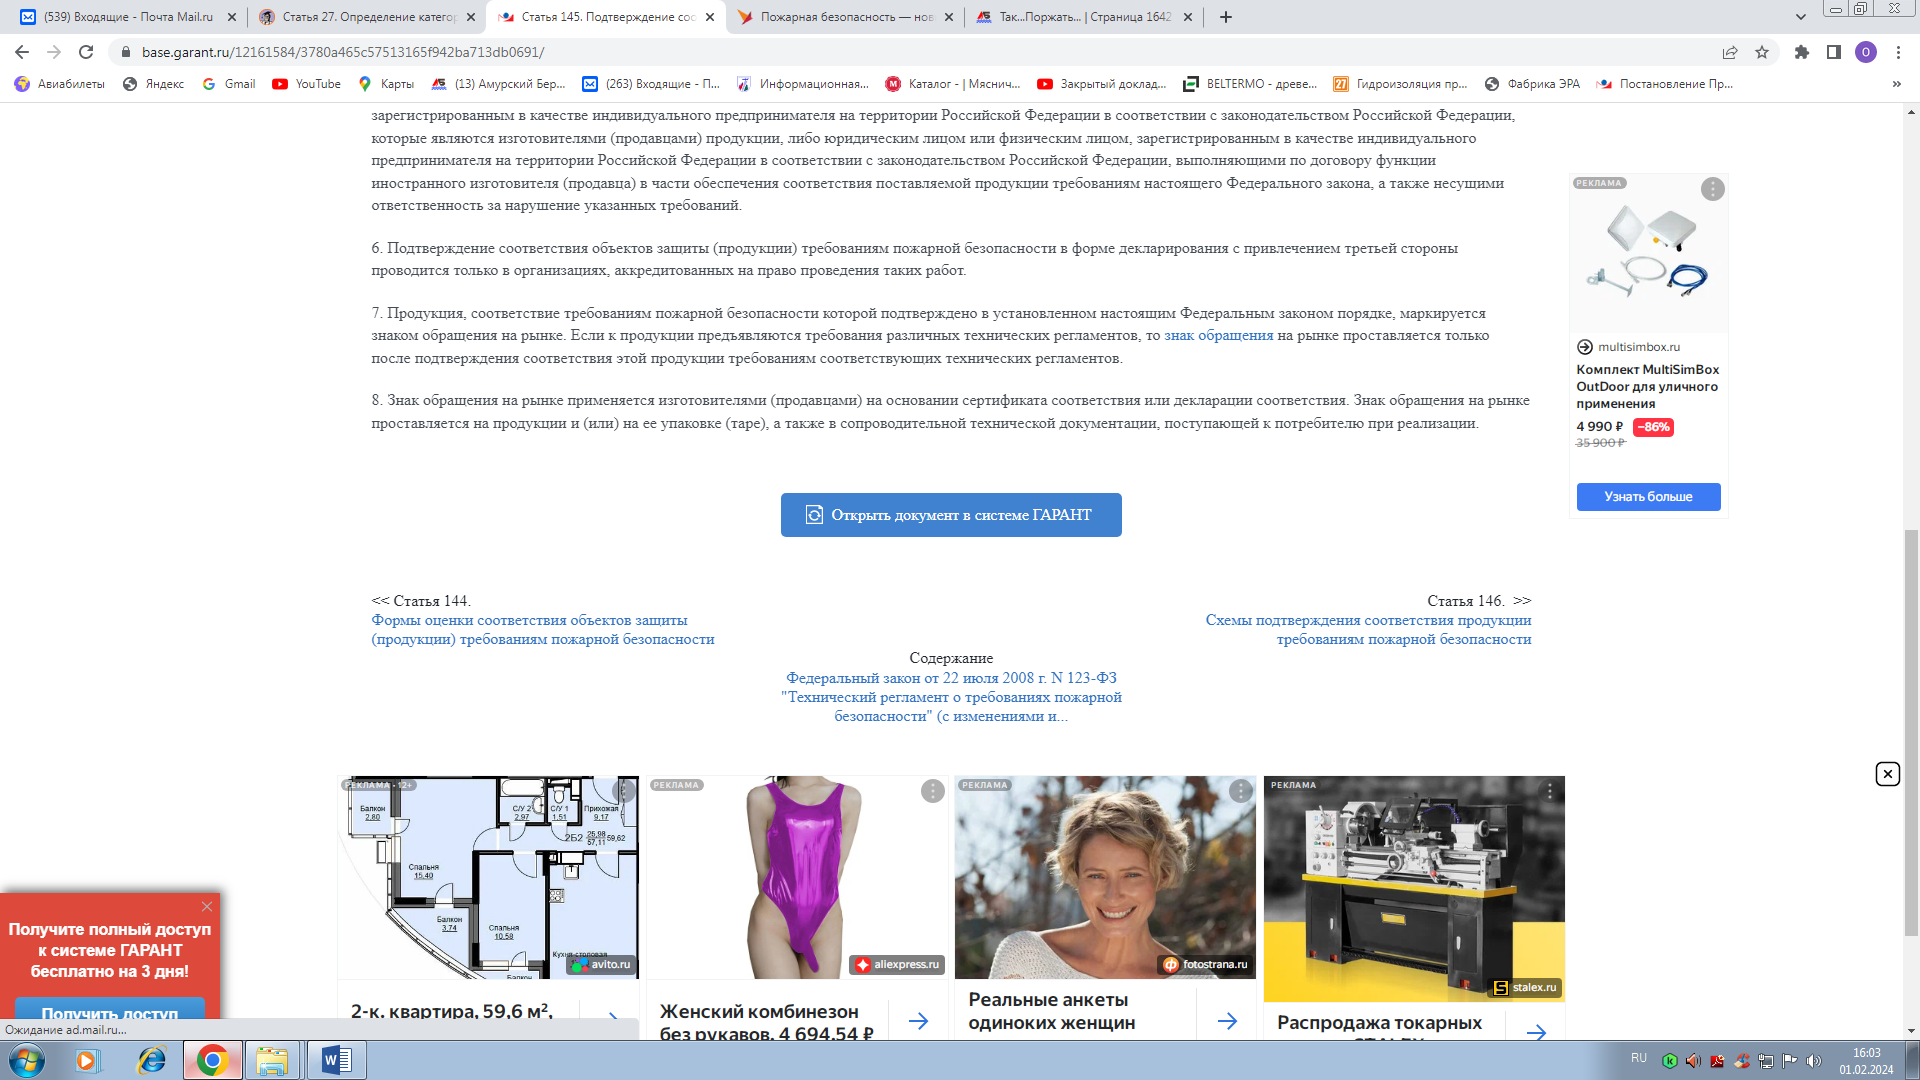
Task: Open the YouTube bookmark
Action: coord(306,84)
